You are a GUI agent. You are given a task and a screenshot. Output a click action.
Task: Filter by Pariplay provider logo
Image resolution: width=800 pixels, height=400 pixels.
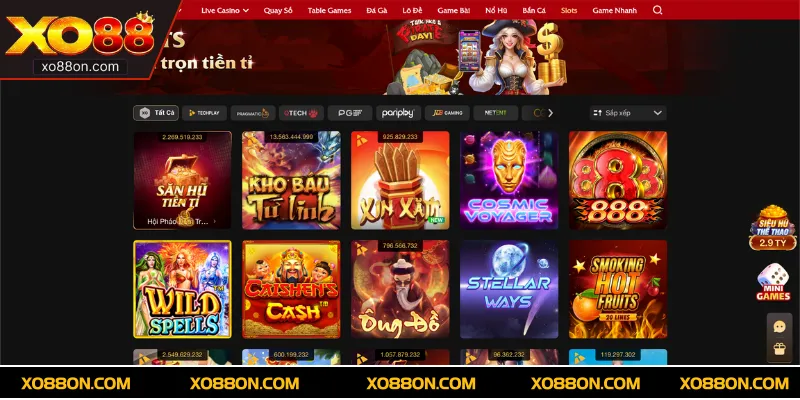click(x=398, y=113)
